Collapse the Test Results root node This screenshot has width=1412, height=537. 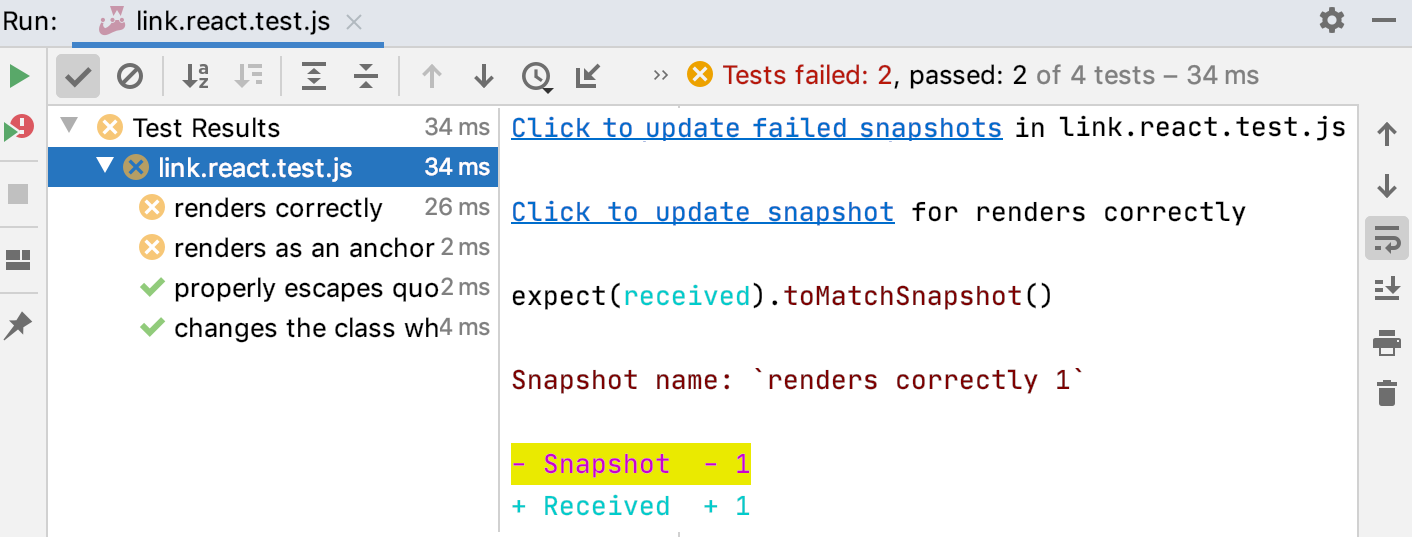click(x=69, y=127)
